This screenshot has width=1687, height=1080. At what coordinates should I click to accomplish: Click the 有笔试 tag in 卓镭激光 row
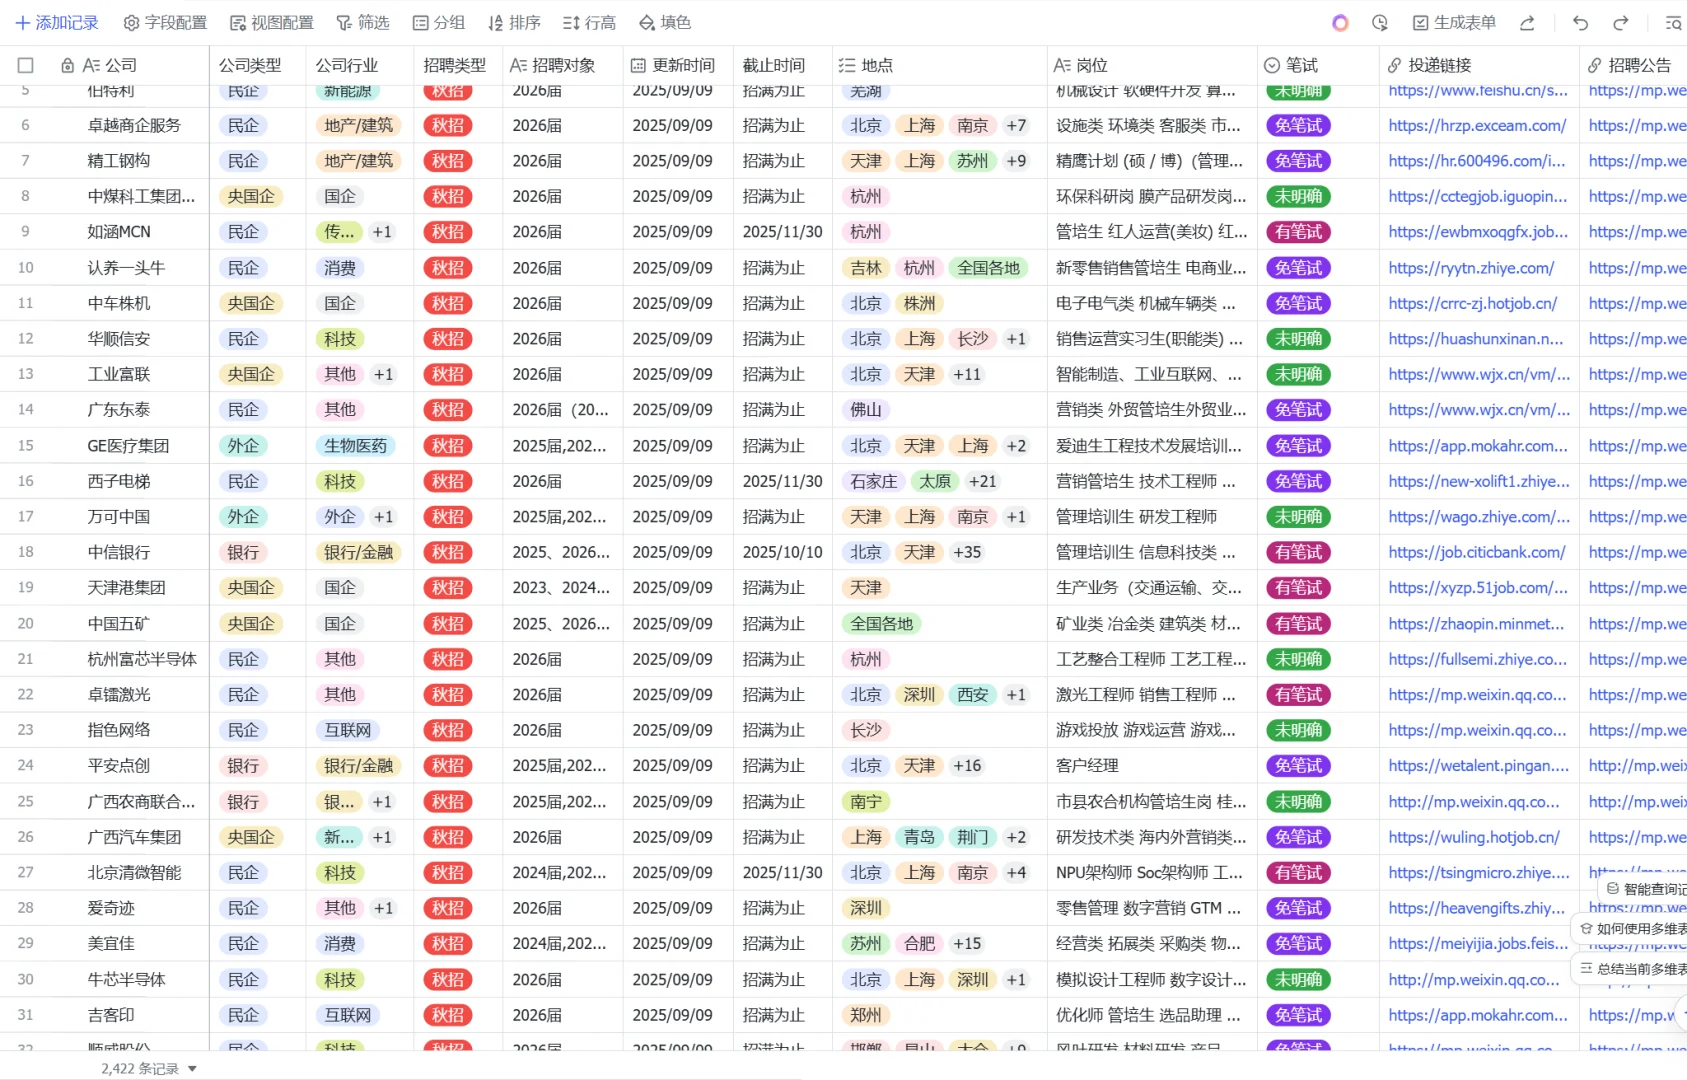1298,695
